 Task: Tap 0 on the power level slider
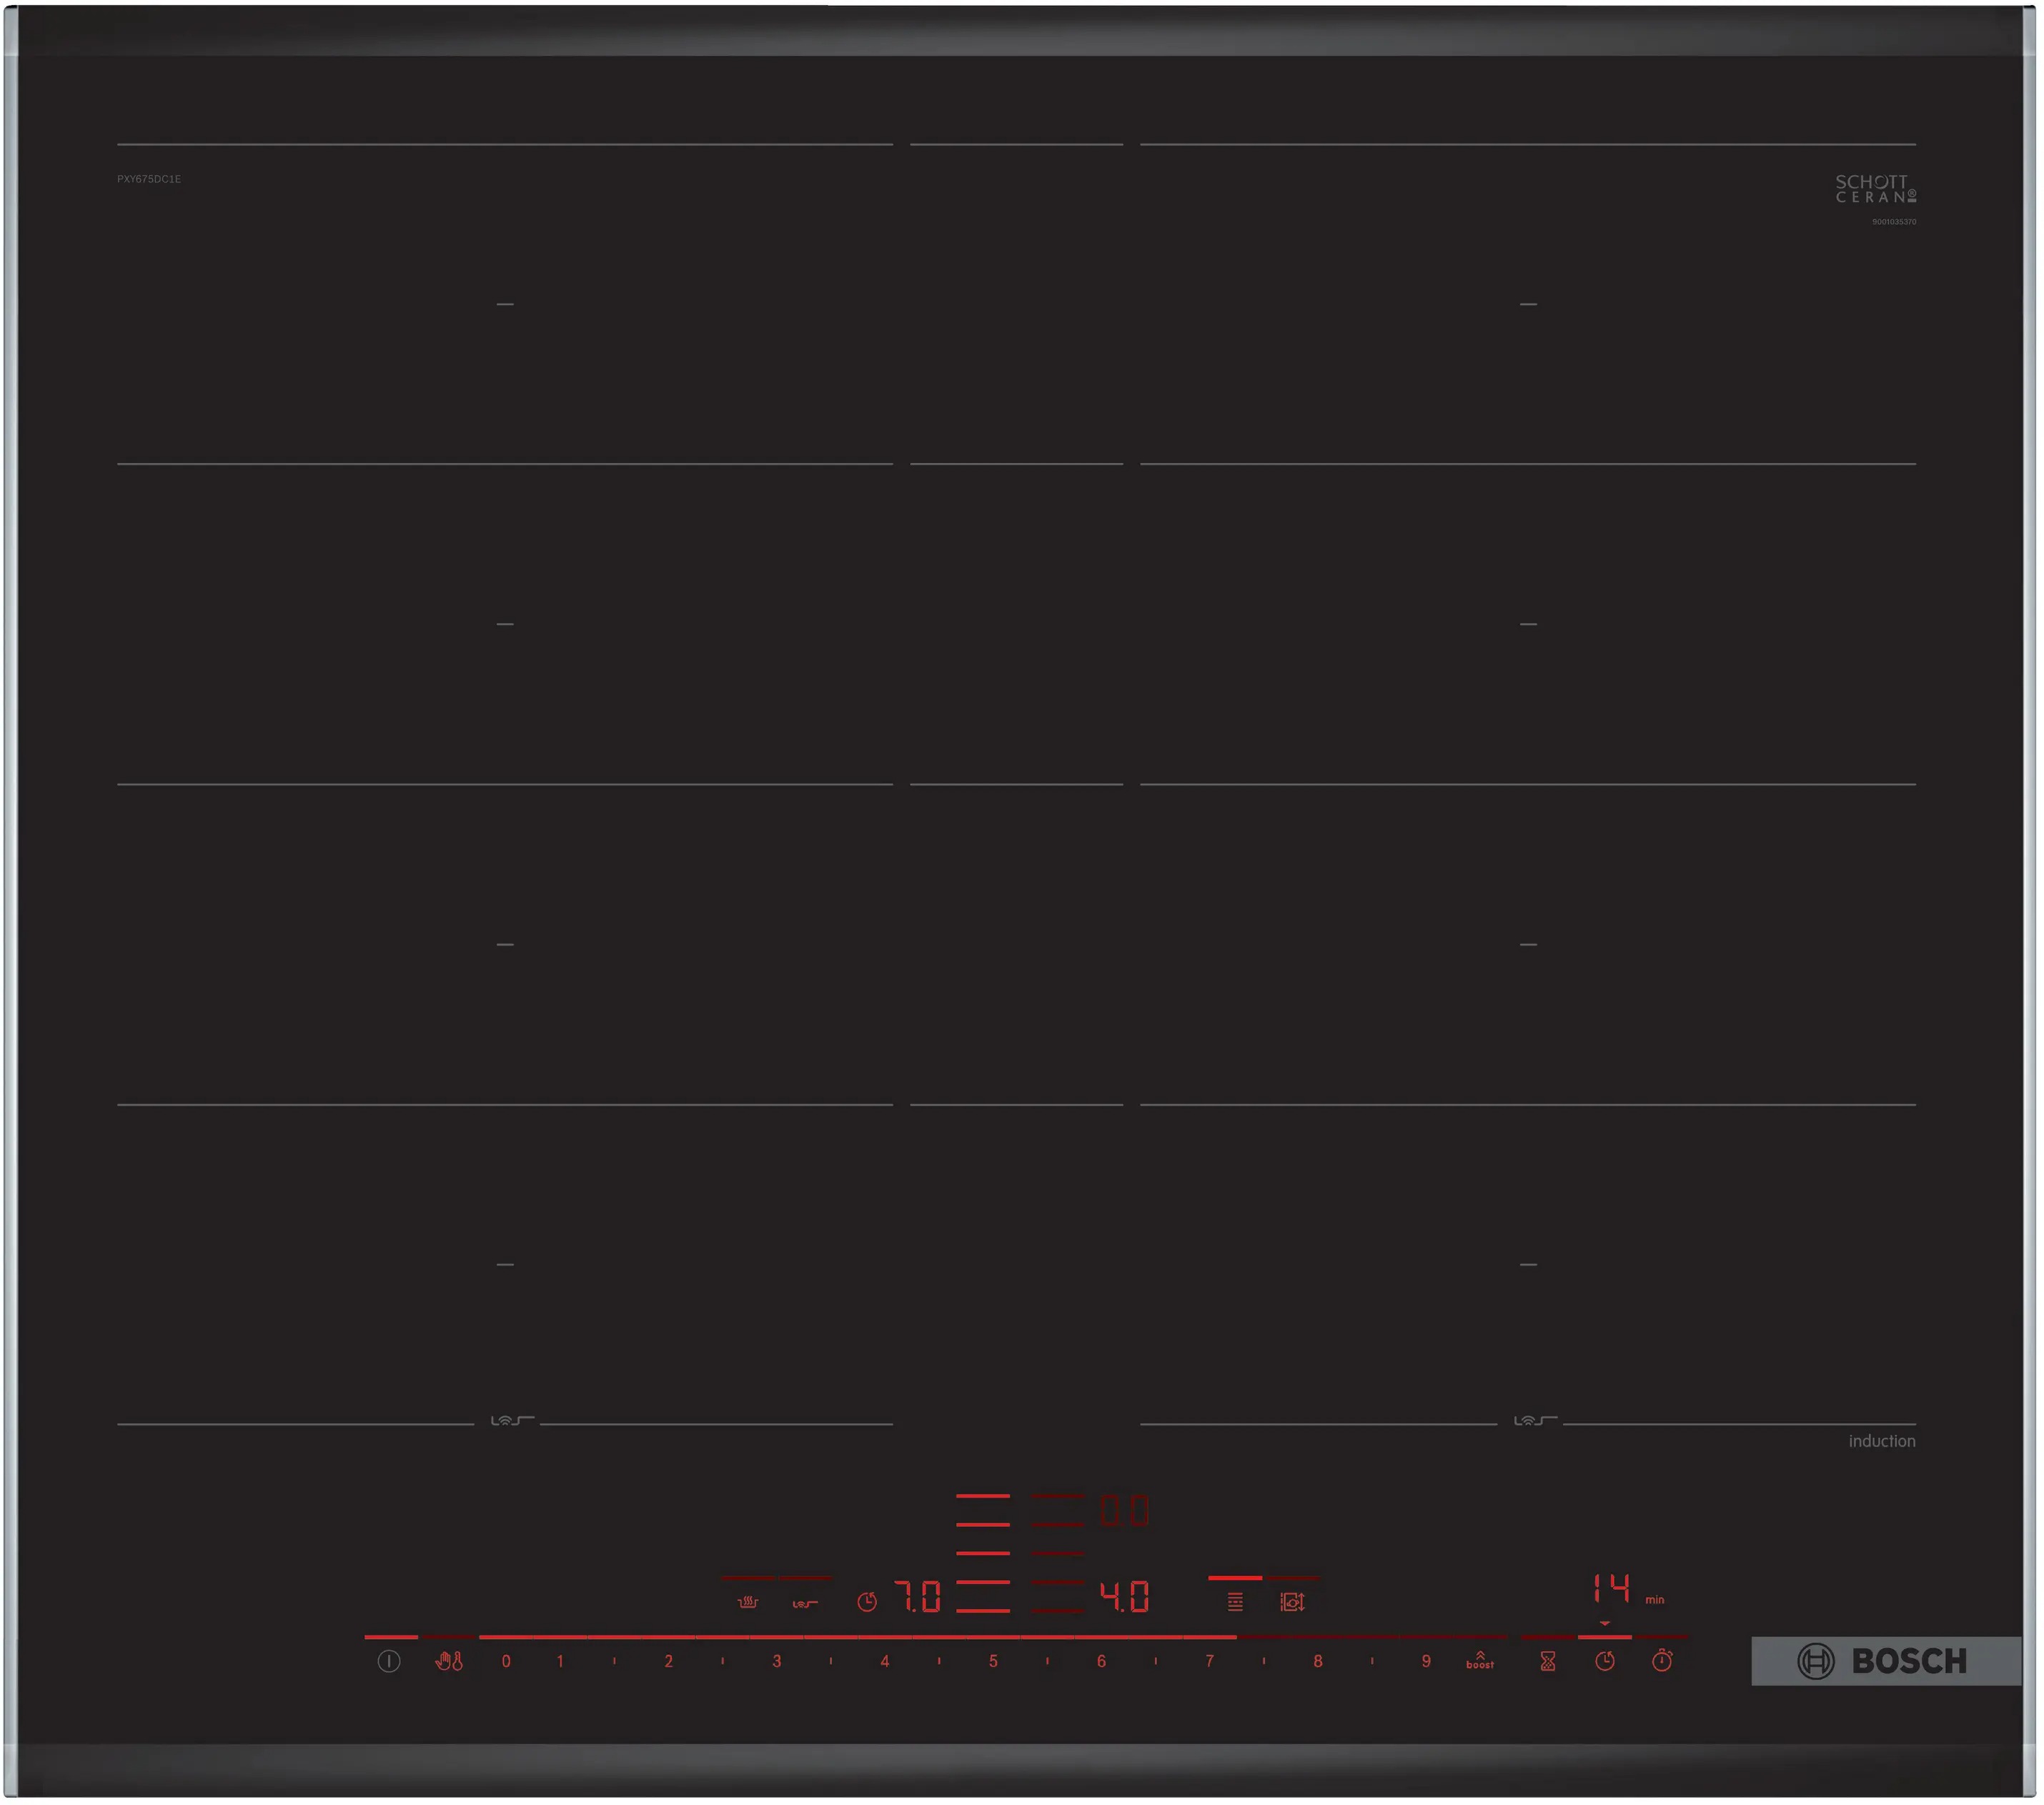coord(506,1661)
